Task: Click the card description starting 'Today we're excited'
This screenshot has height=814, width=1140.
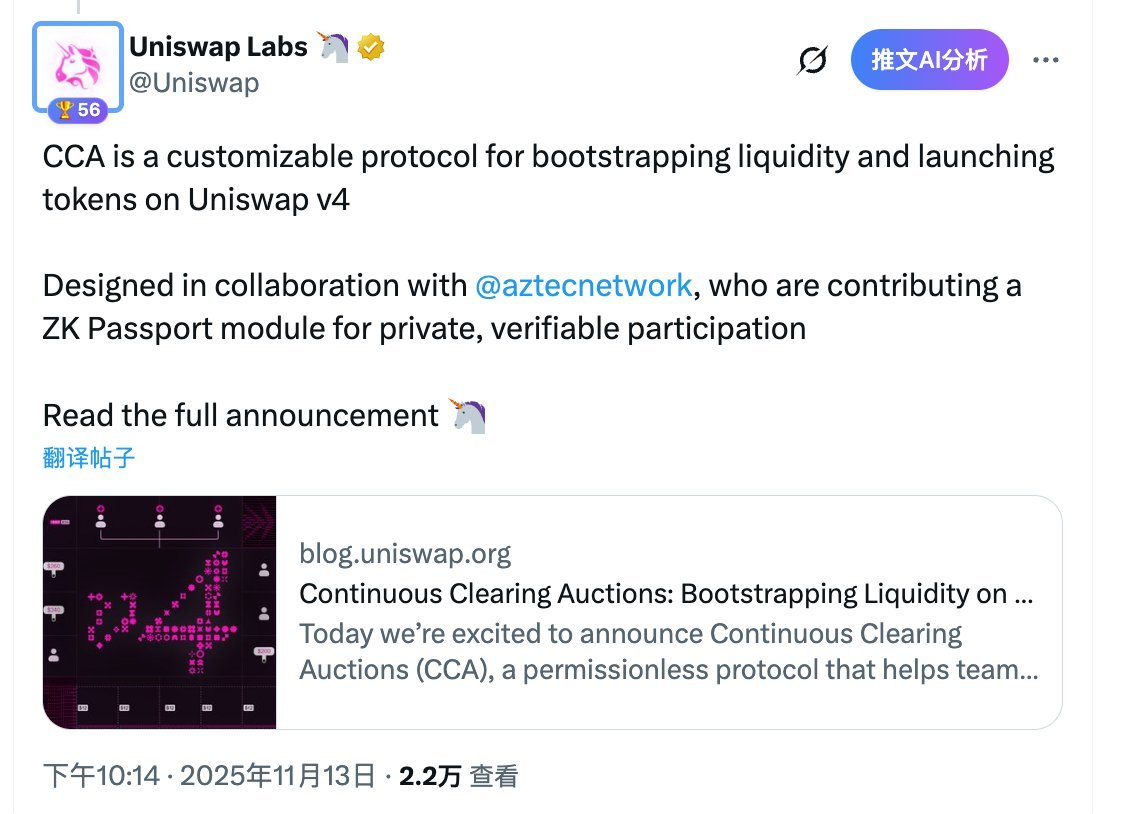Action: (x=666, y=651)
